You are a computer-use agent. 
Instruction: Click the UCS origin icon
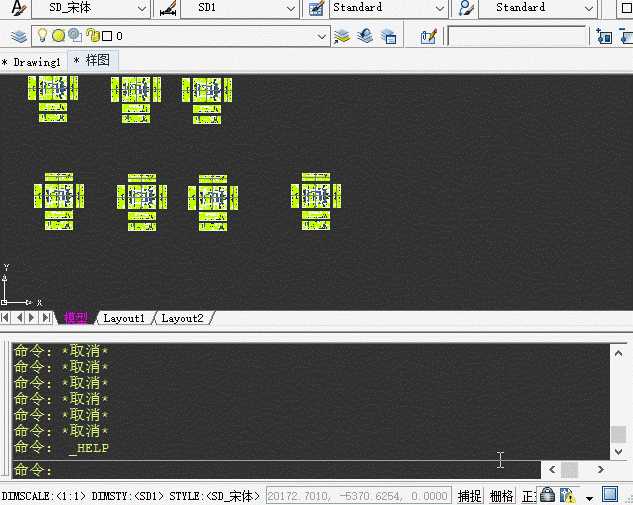click(x=4, y=302)
